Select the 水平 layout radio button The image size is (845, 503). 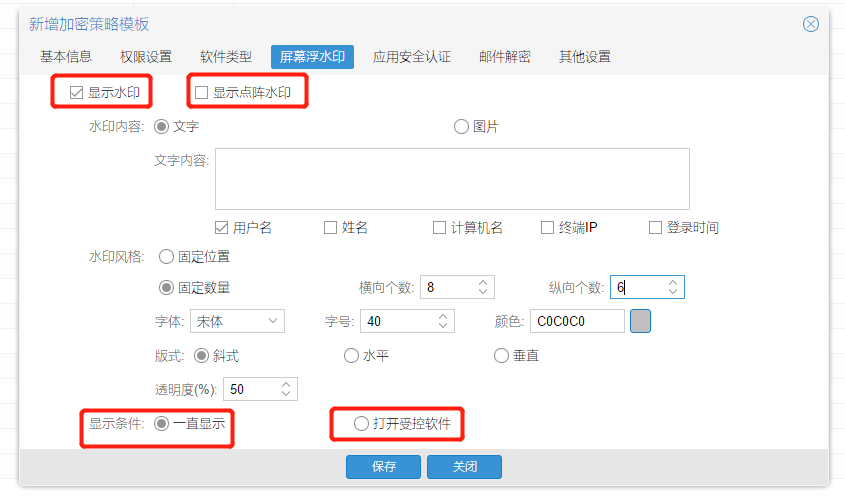[x=351, y=355]
